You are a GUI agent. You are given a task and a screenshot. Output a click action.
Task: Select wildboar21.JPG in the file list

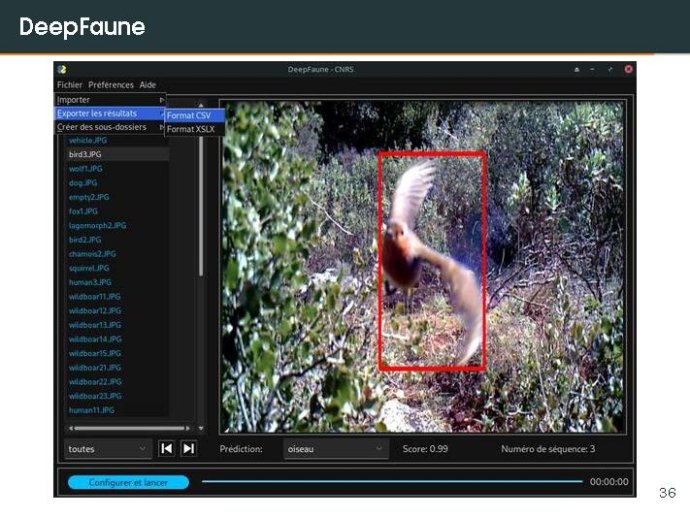(95, 367)
